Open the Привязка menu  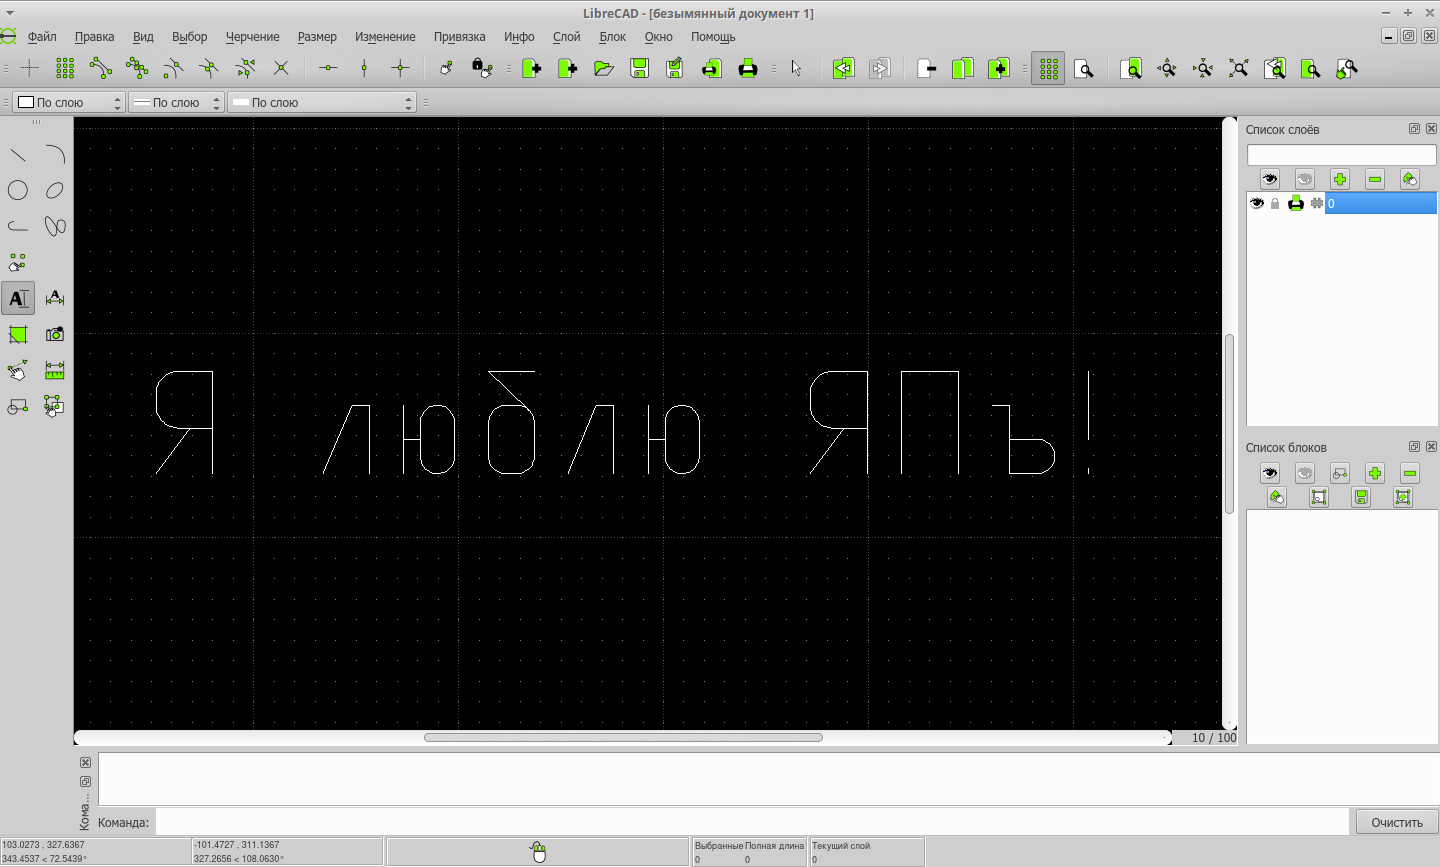tap(460, 37)
